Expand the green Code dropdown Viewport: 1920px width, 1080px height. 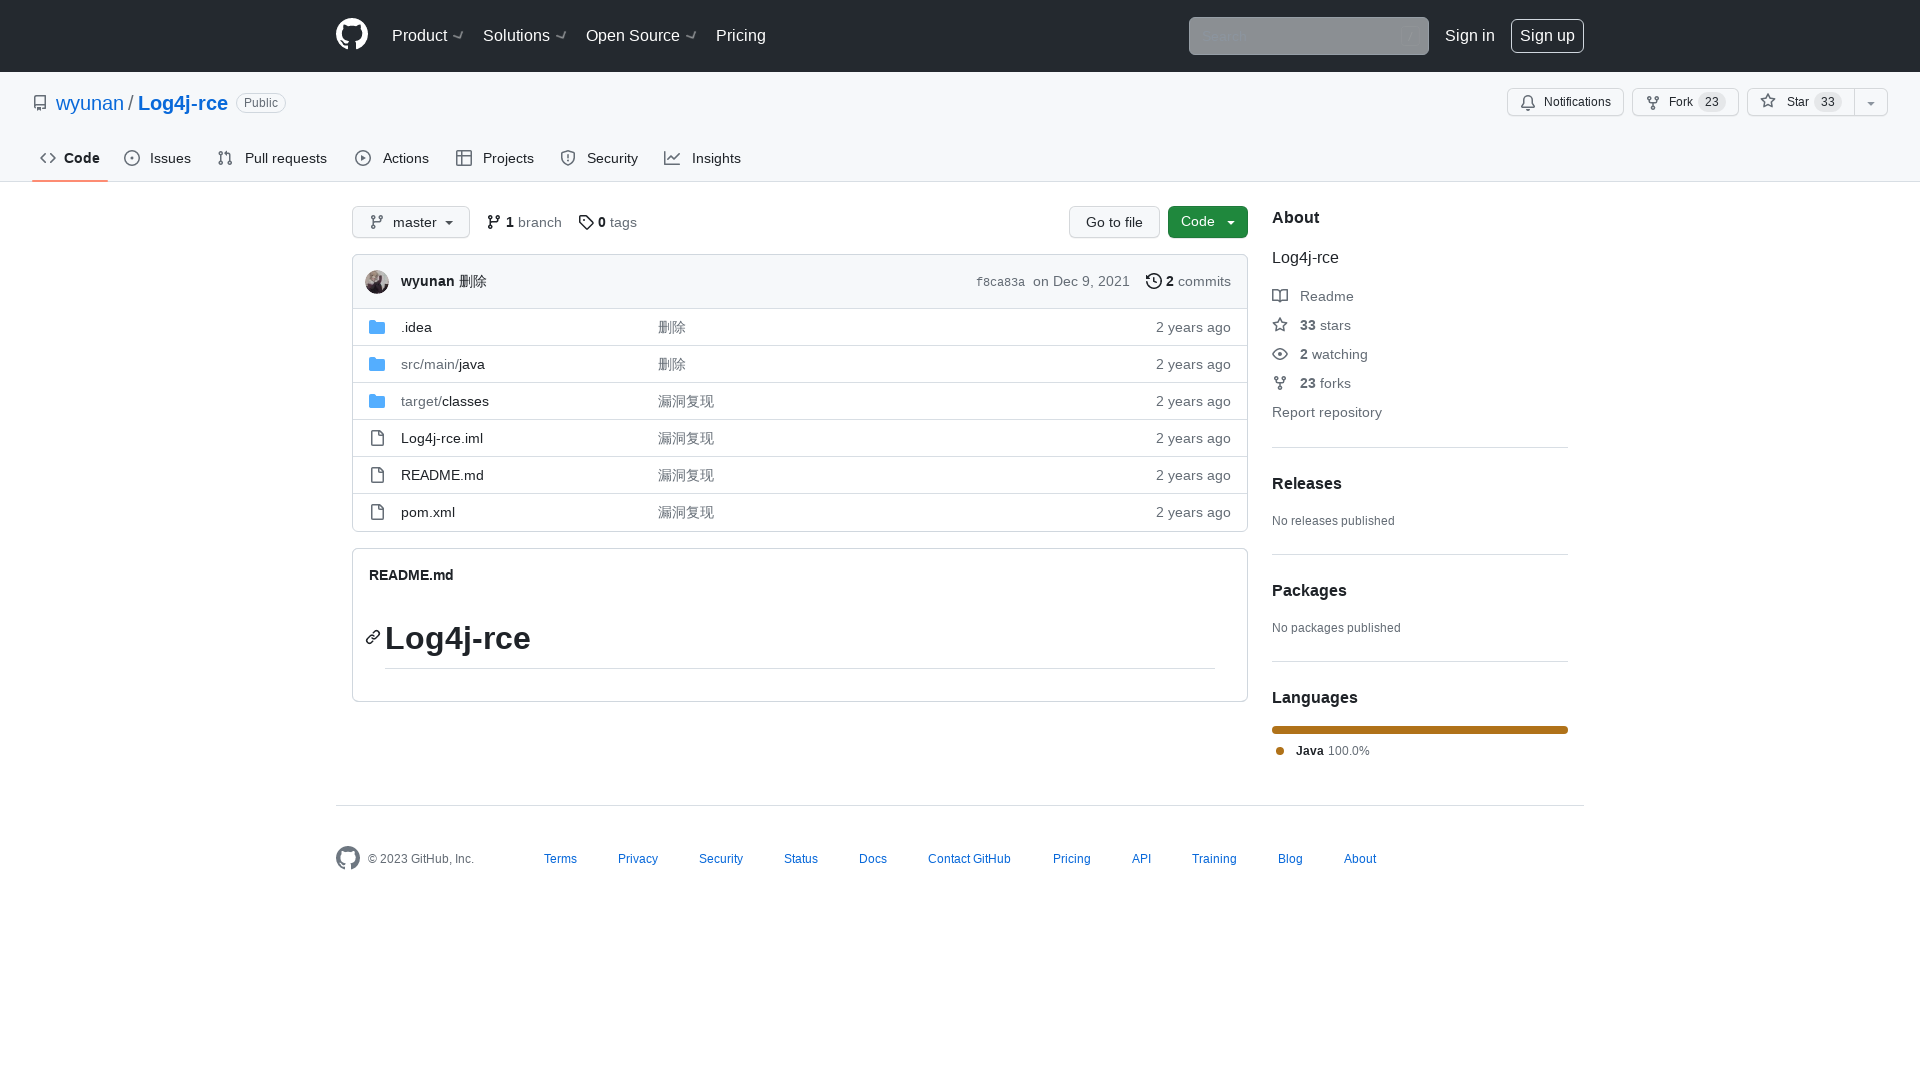(1208, 222)
